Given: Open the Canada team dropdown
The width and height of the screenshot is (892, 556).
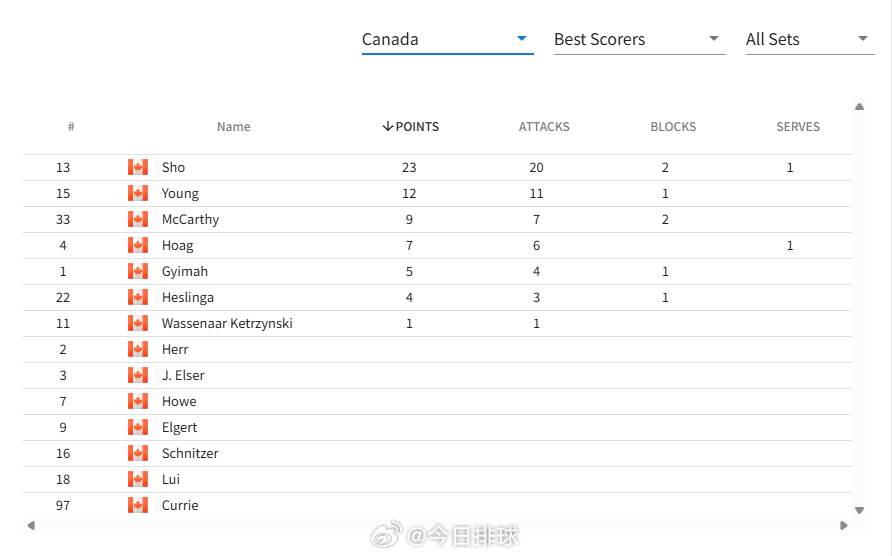Looking at the screenshot, I should coord(447,39).
